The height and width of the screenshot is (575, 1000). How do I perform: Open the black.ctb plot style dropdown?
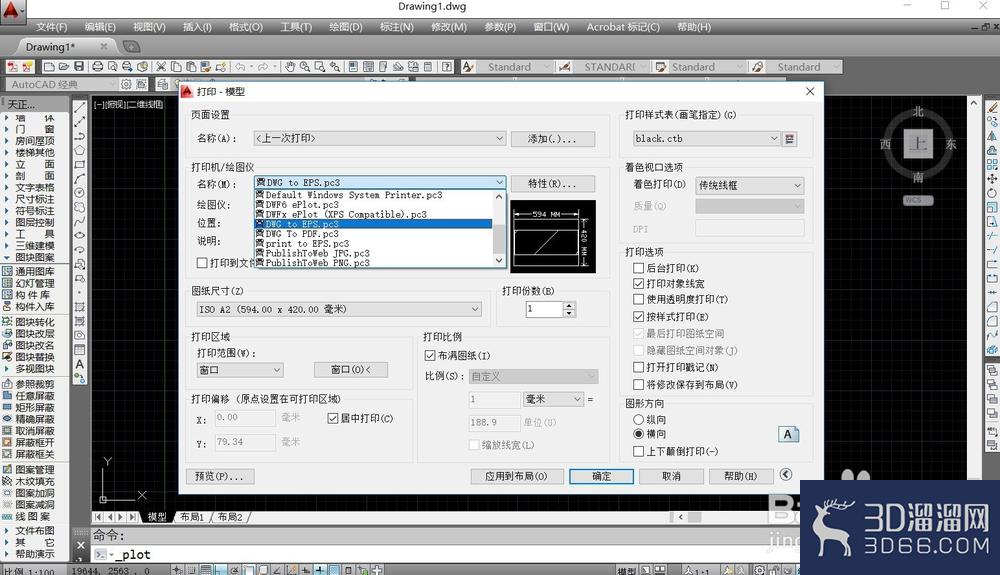[706, 138]
